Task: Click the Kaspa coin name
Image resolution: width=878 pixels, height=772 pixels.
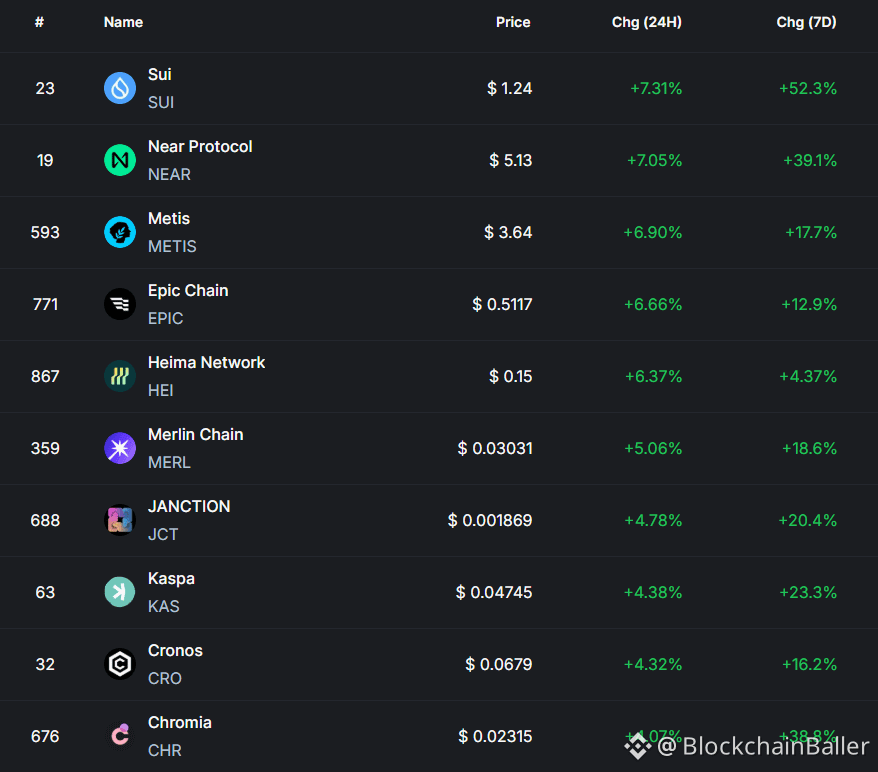Action: tap(171, 578)
